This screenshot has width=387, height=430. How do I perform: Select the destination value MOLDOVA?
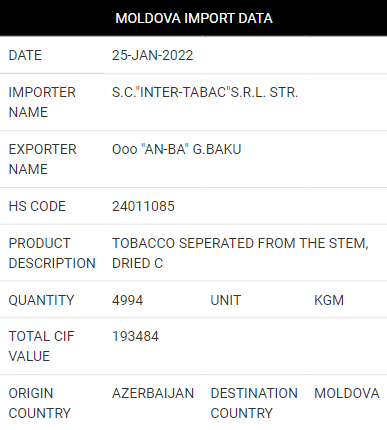[347, 393]
